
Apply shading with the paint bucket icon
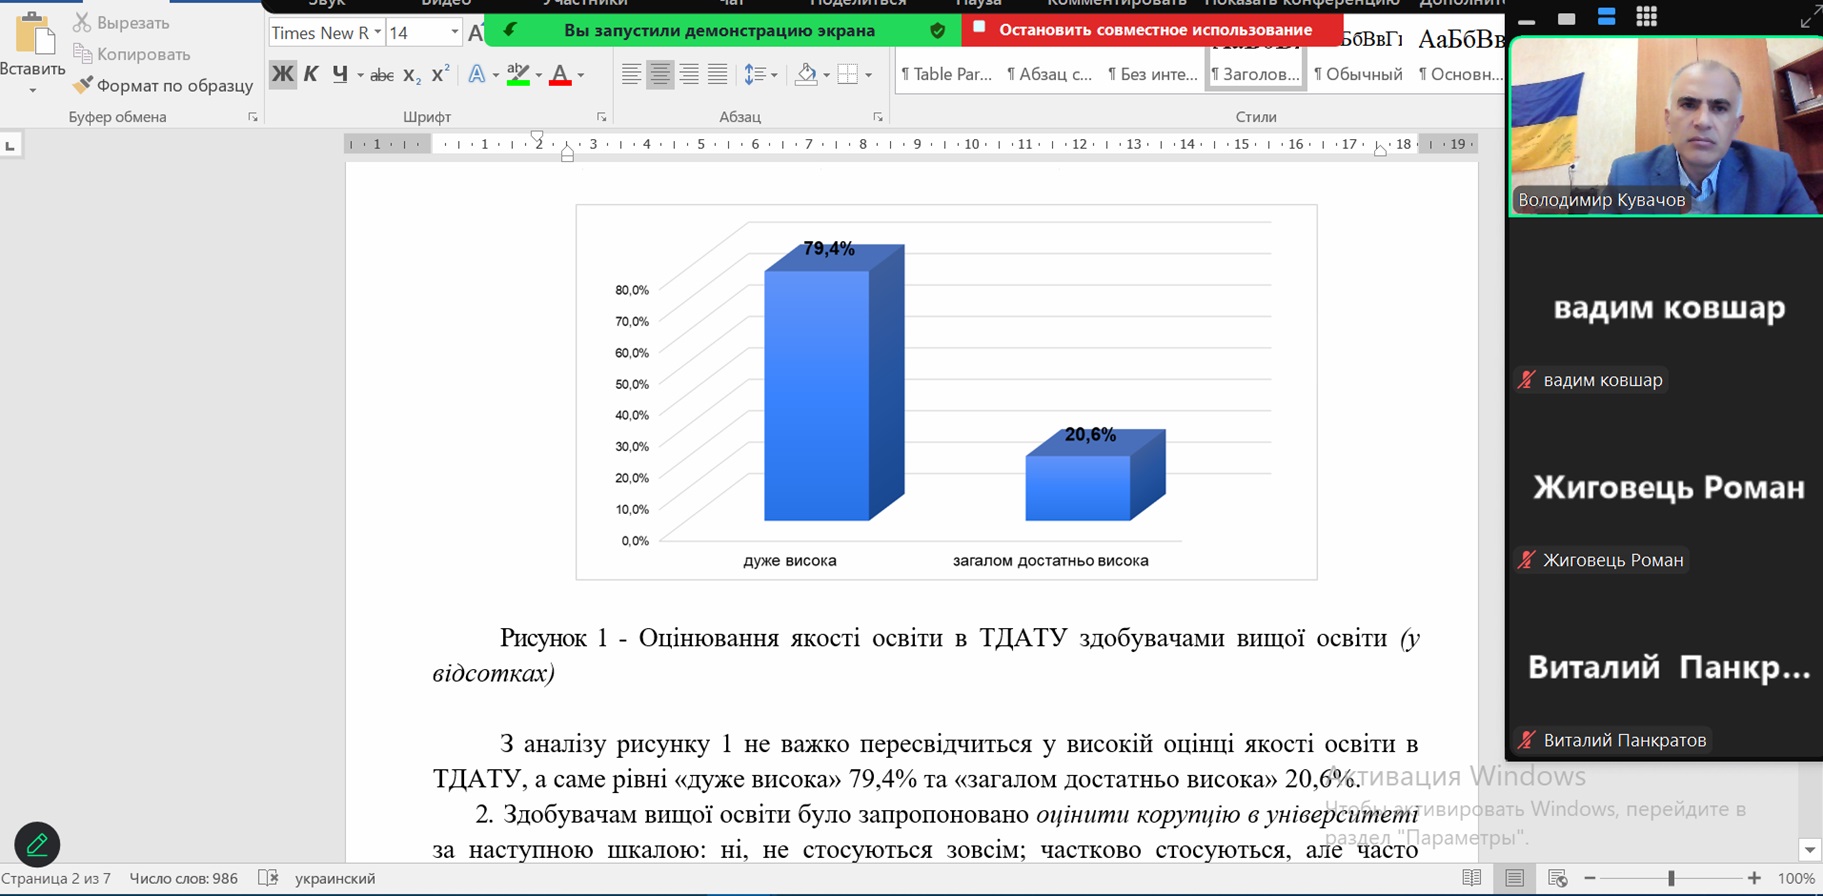coord(806,74)
